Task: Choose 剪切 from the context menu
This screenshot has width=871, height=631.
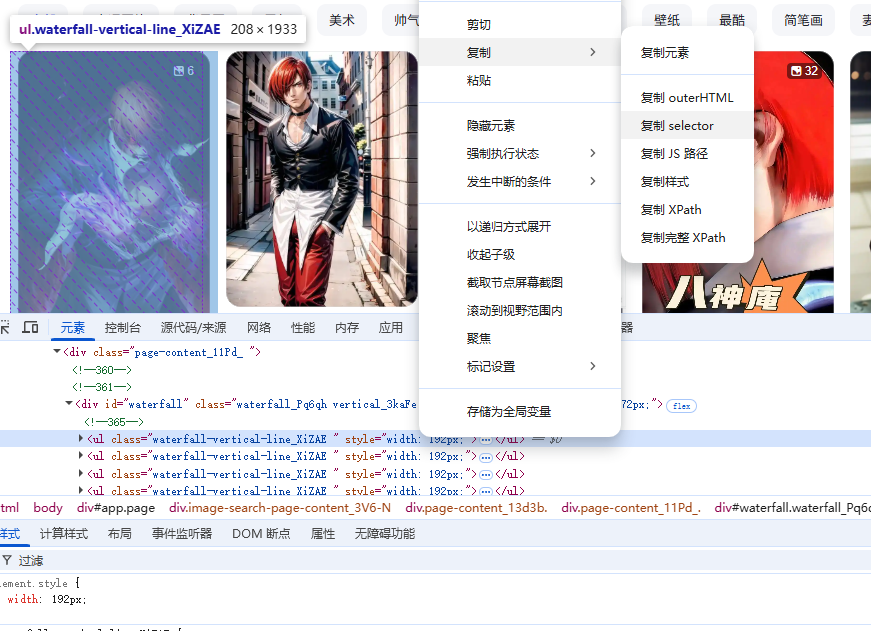Action: click(x=519, y=24)
